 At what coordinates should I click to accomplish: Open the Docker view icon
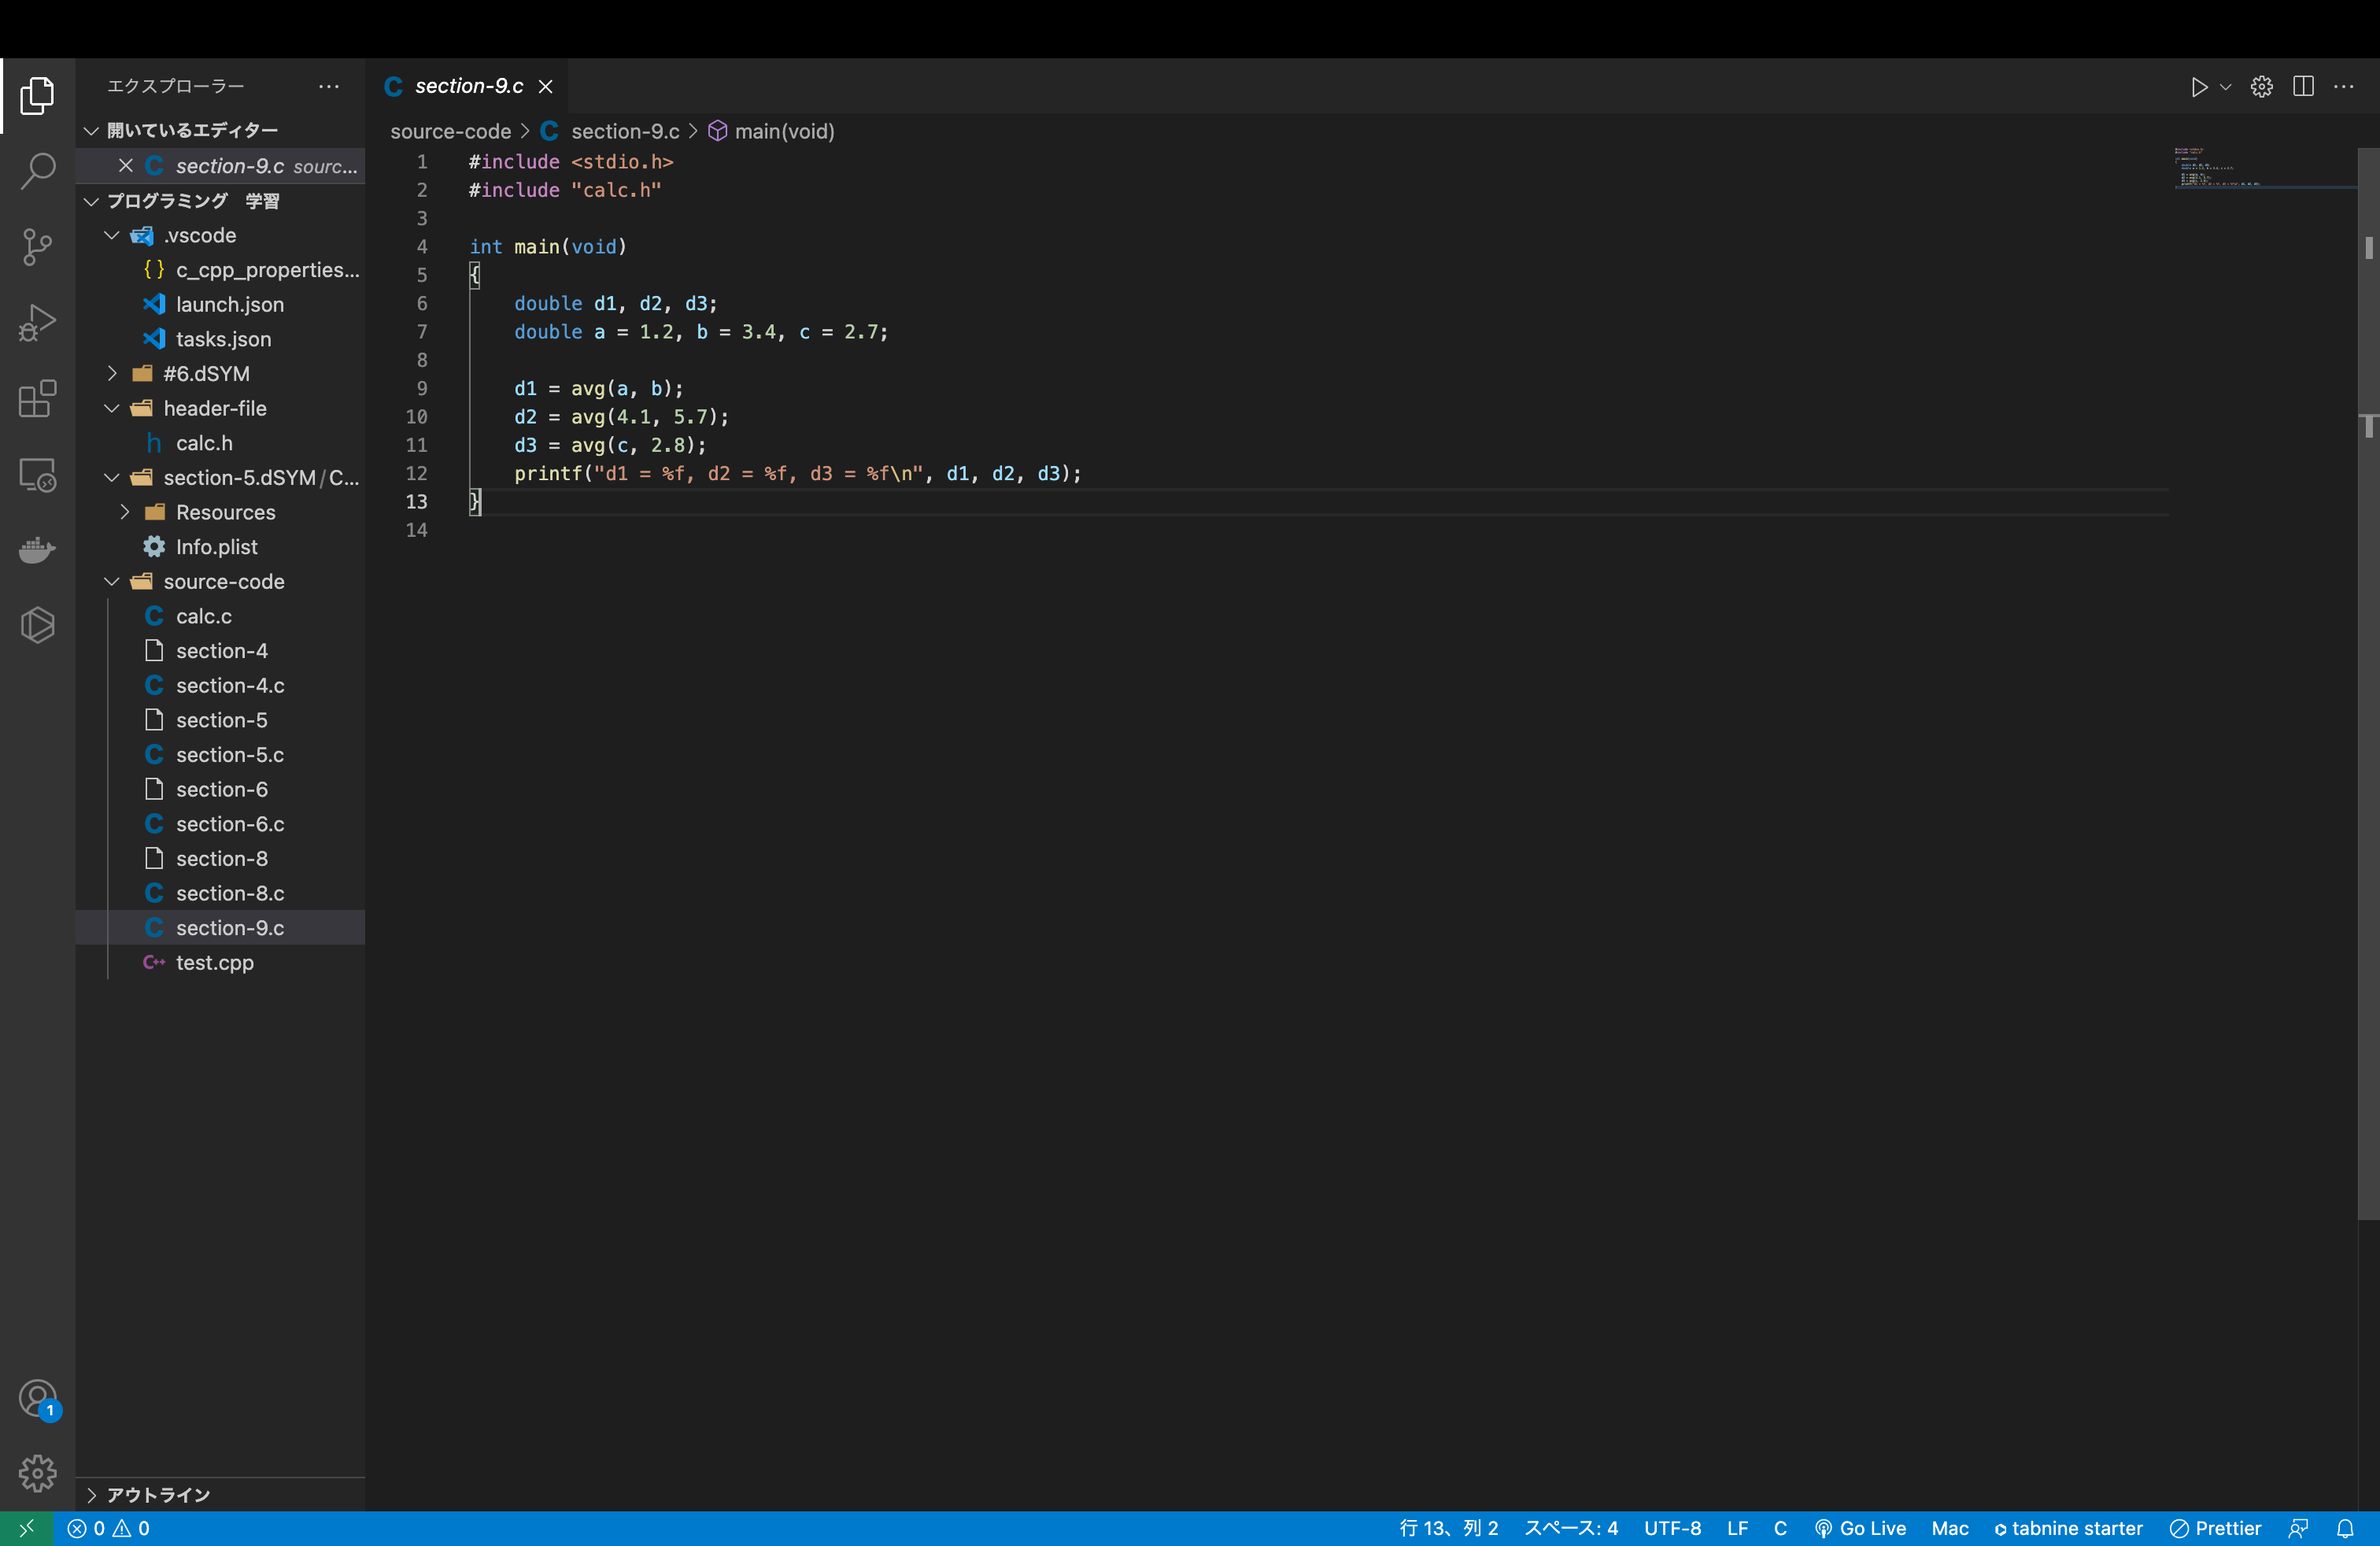pos(37,550)
